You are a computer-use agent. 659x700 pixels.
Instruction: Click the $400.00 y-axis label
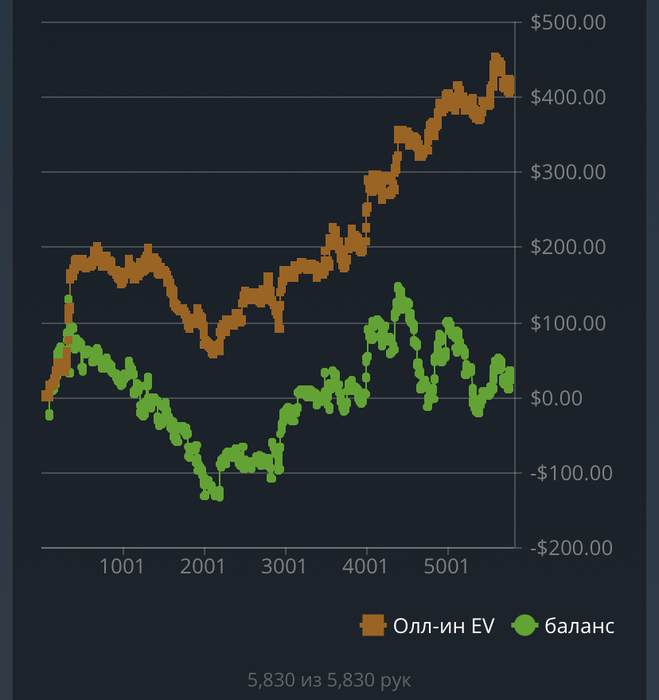pyautogui.click(x=569, y=97)
